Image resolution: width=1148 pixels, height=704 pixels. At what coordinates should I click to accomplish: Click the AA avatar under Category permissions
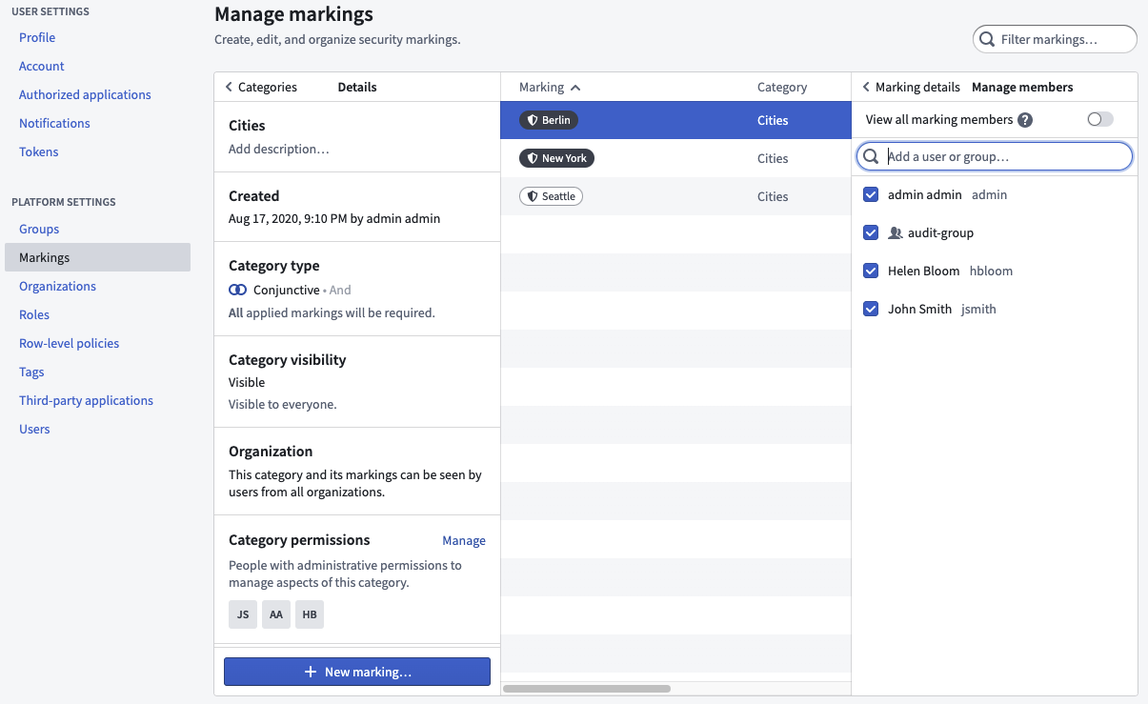276,615
